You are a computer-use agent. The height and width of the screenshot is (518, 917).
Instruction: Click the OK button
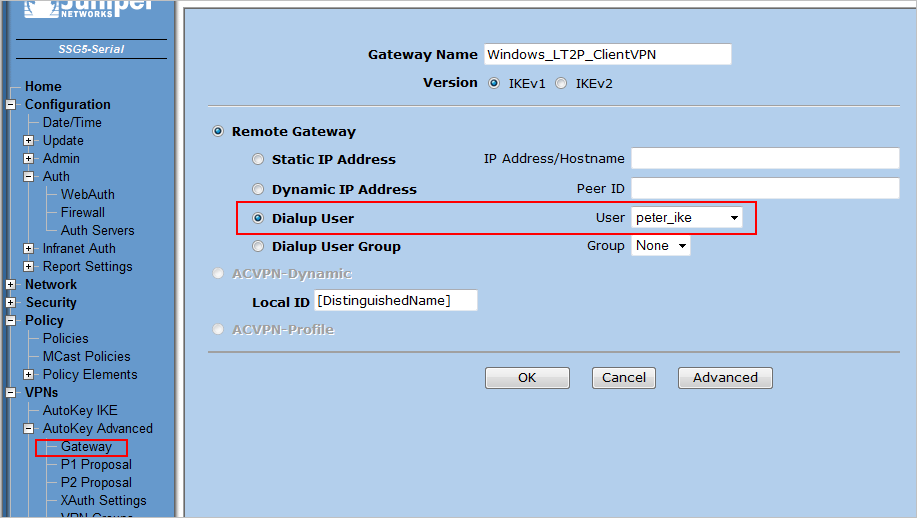pos(527,378)
